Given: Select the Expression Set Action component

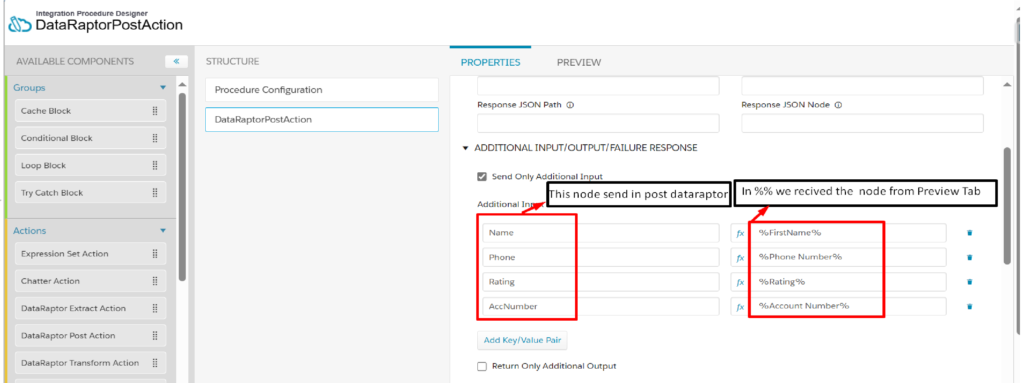Looking at the screenshot, I should [90, 254].
